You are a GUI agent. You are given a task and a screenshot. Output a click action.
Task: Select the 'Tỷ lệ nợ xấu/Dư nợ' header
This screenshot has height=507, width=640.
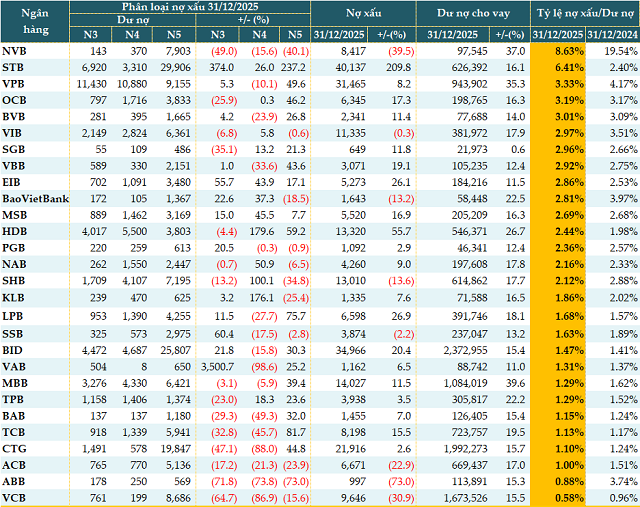(582, 14)
